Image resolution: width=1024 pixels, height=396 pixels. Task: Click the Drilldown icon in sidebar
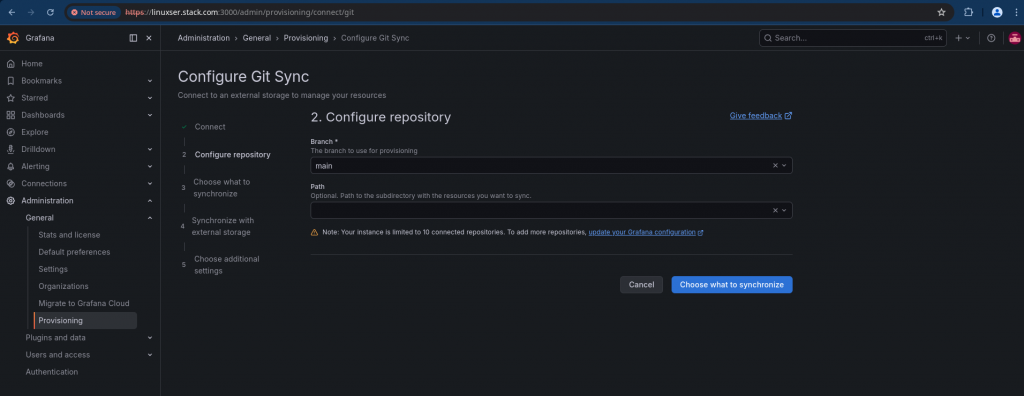[x=10, y=149]
